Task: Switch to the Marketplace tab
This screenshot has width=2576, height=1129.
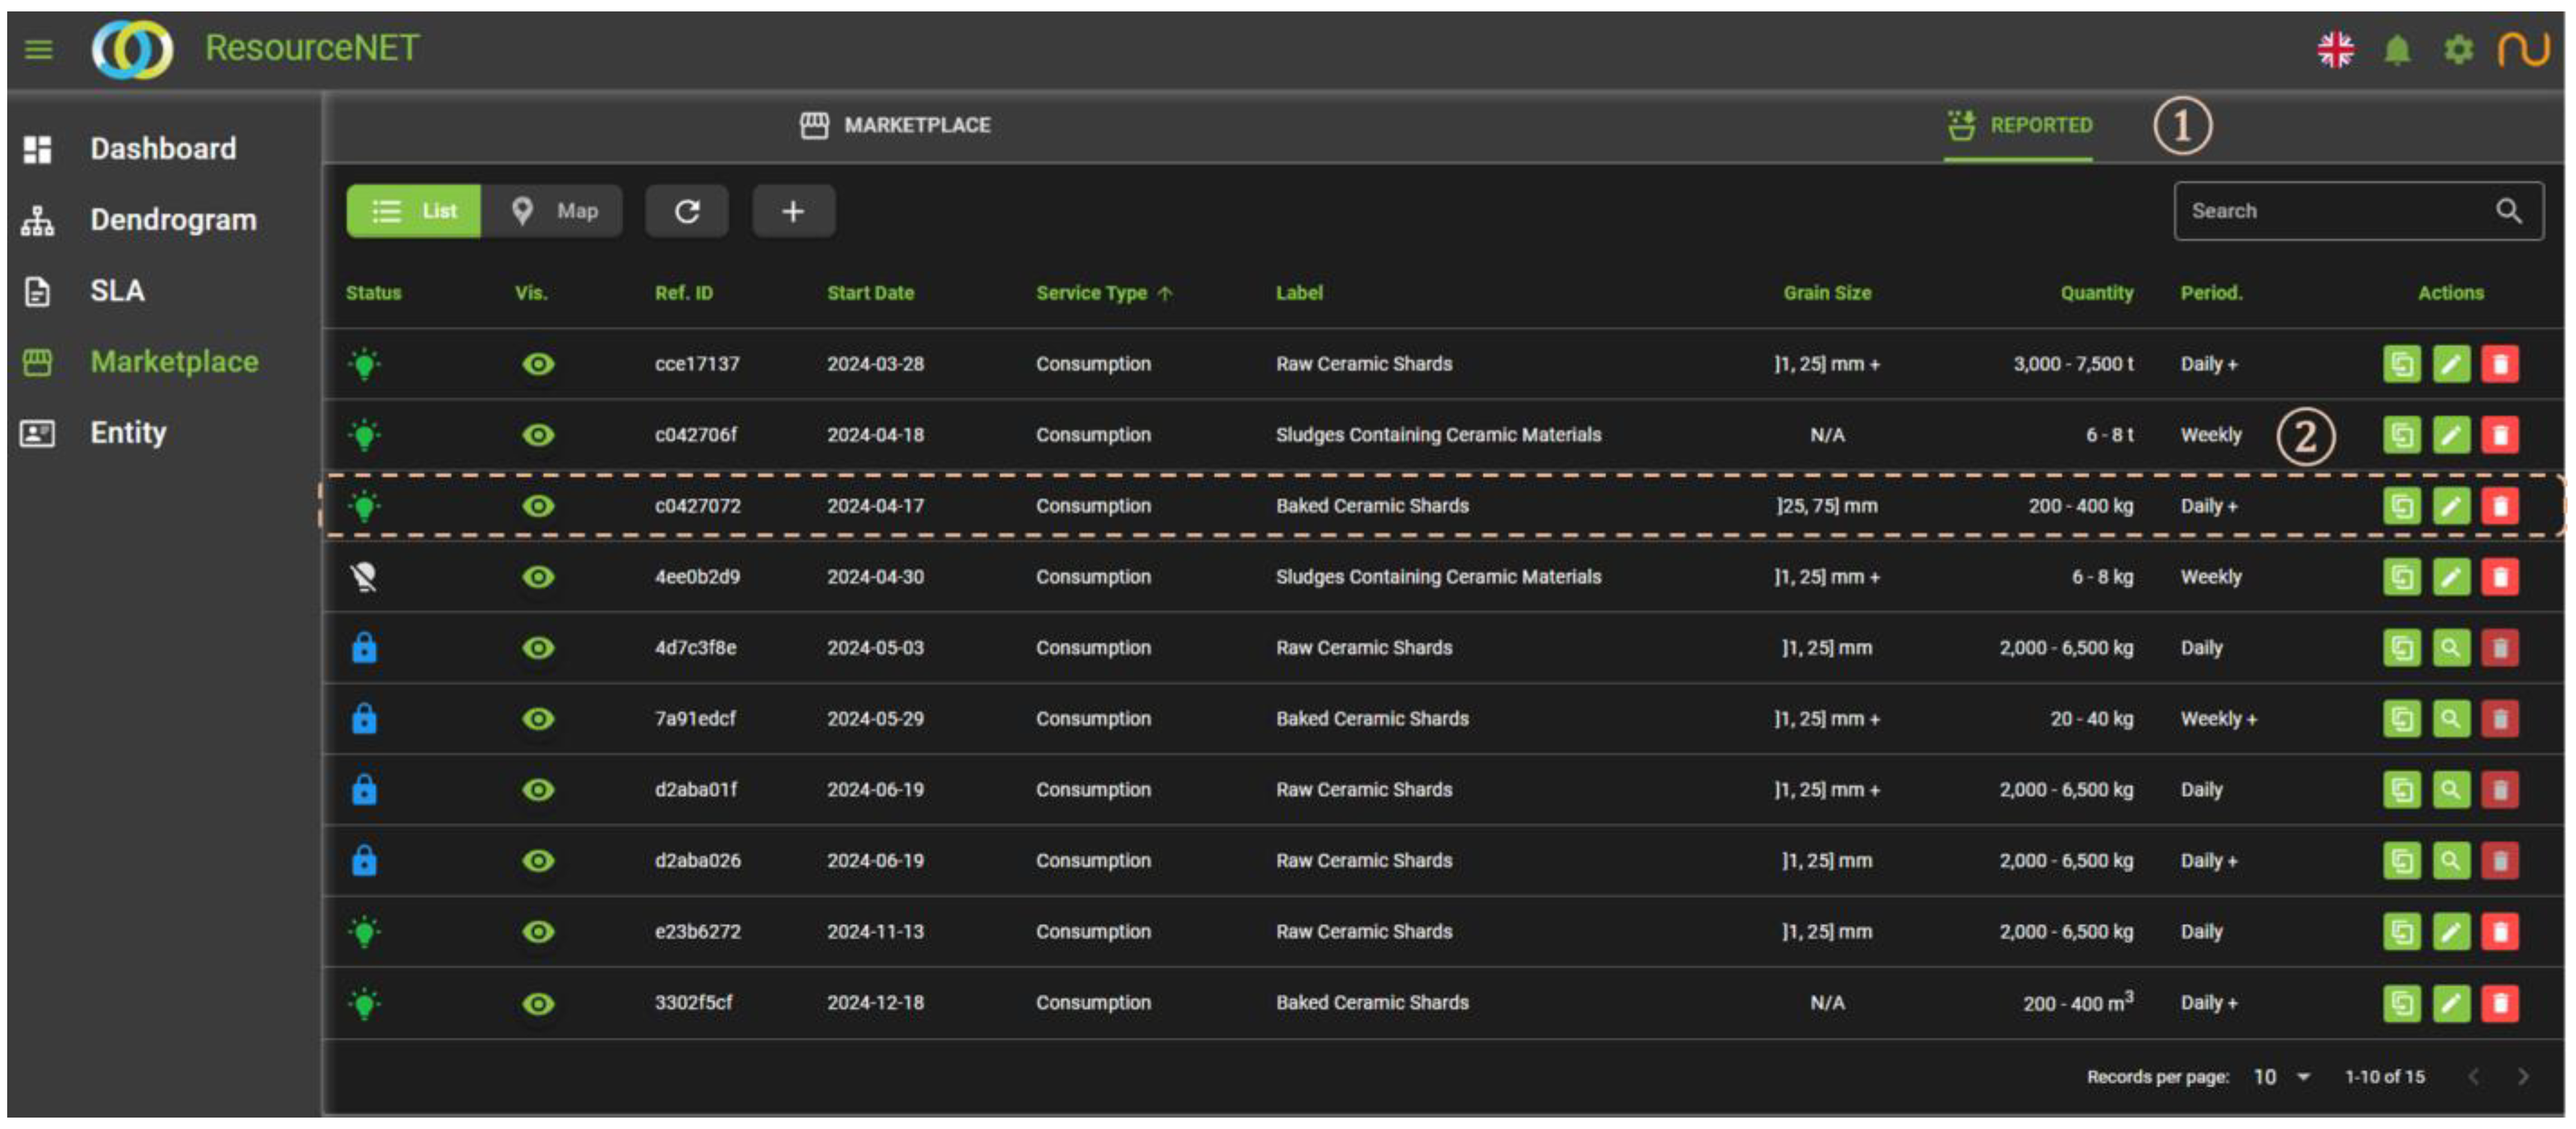Action: 895,126
